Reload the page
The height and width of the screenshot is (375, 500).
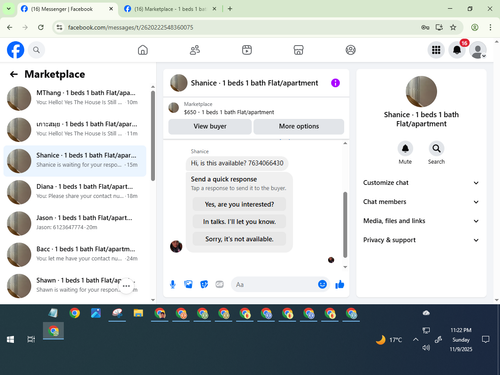41,27
